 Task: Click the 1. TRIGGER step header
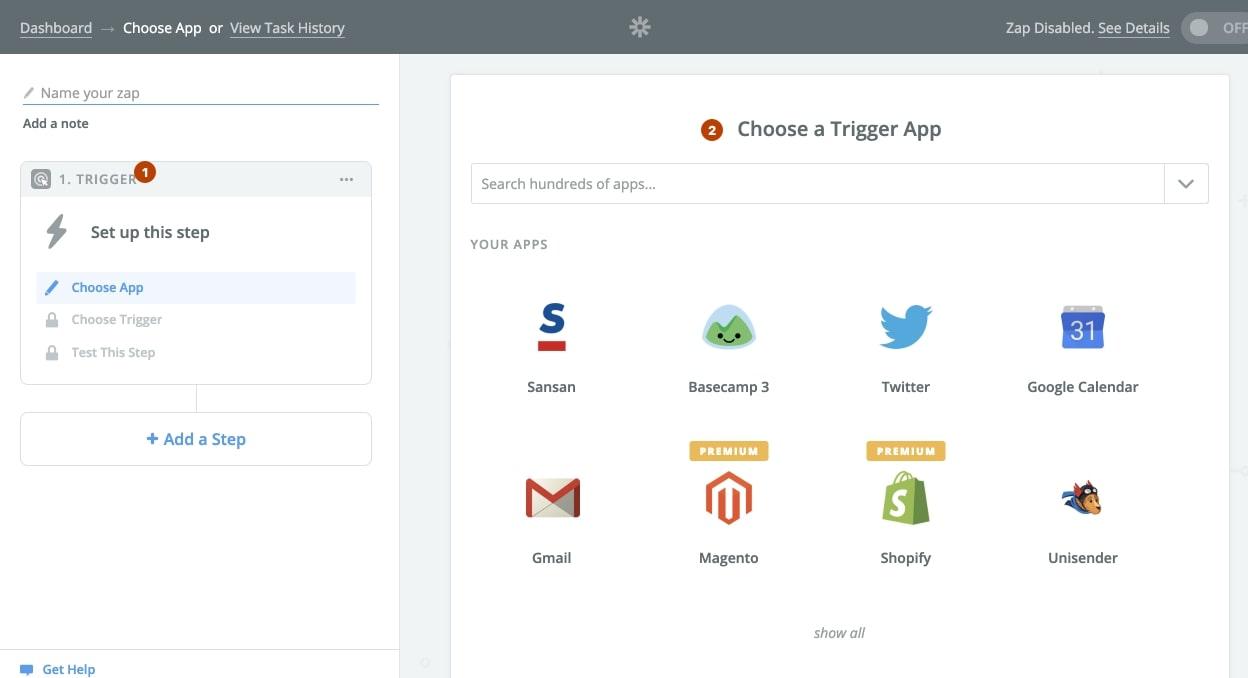[196, 180]
